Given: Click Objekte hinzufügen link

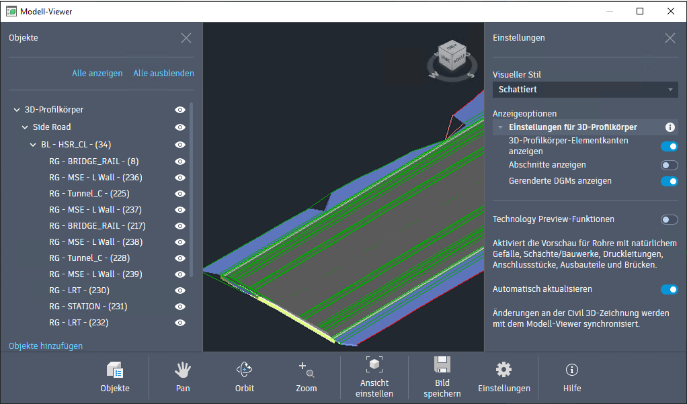Looking at the screenshot, I should 46,345.
